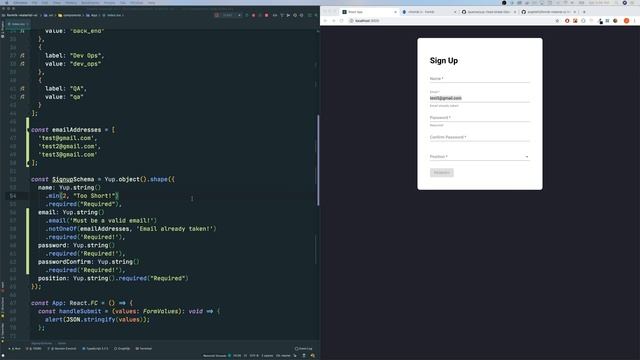
Task: Open Search Everywhere magnifier in IDE toolbar
Action: 316,15
